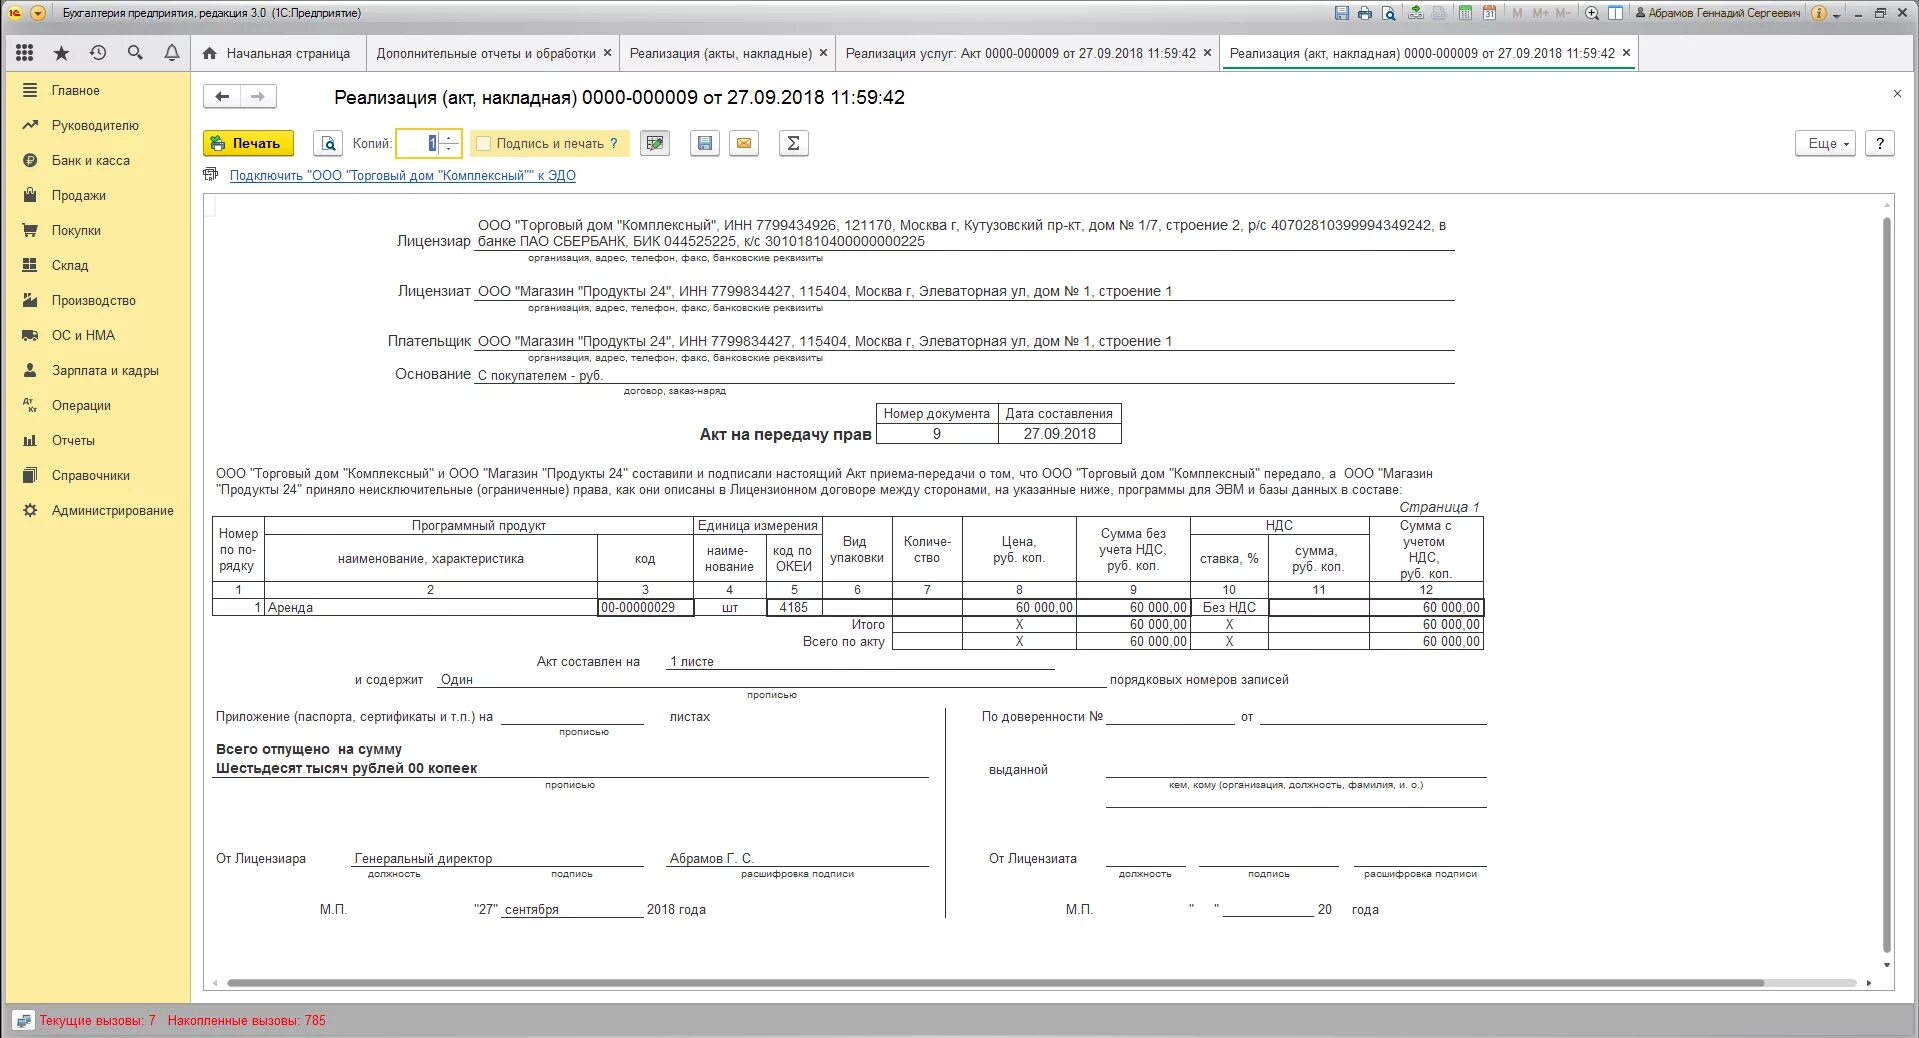Increase the copies count with up arrow
This screenshot has width=1919, height=1038.
point(449,137)
